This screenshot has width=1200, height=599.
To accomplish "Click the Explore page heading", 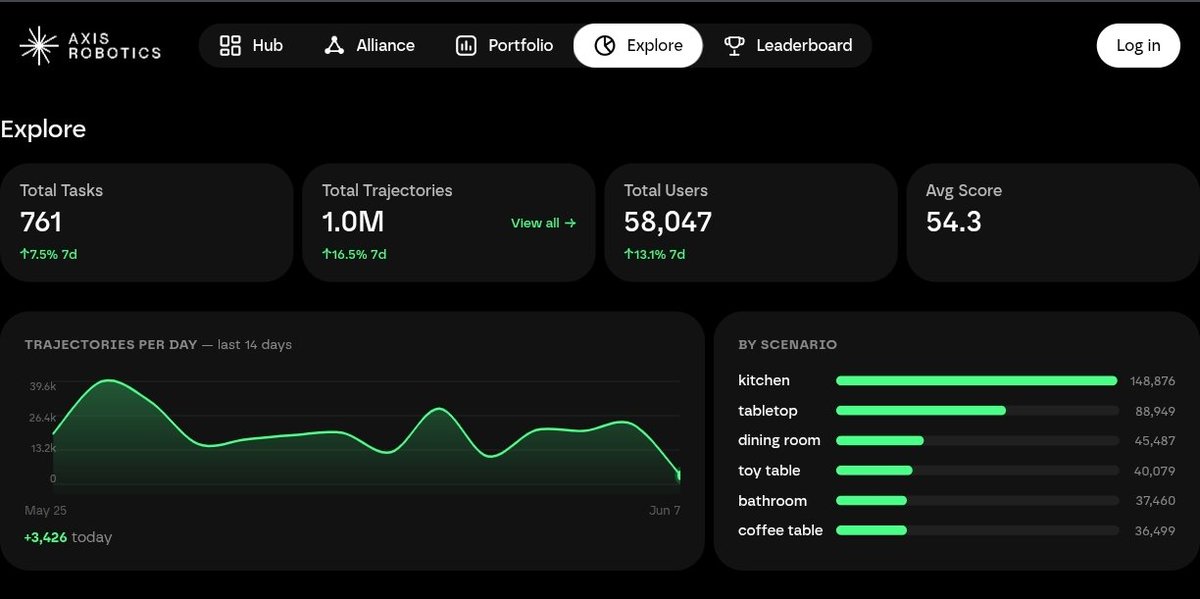I will pyautogui.click(x=43, y=129).
